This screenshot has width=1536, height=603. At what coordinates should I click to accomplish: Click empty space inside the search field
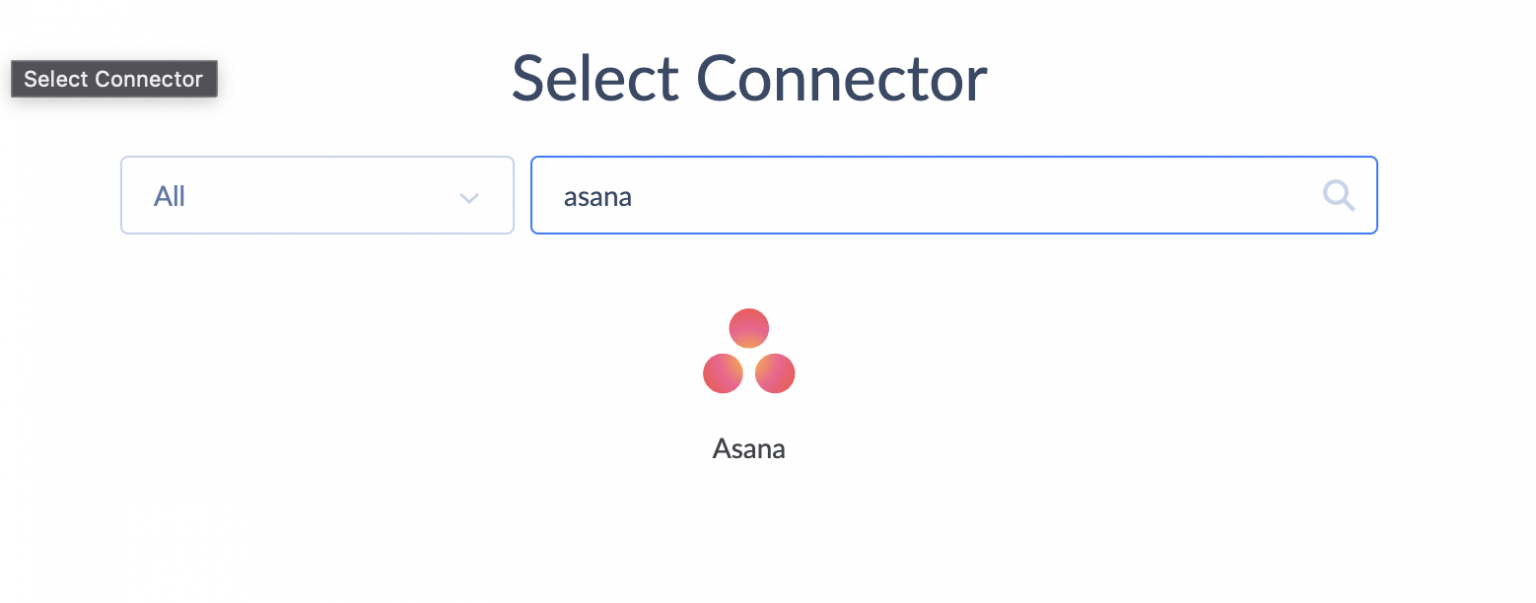point(1000,196)
